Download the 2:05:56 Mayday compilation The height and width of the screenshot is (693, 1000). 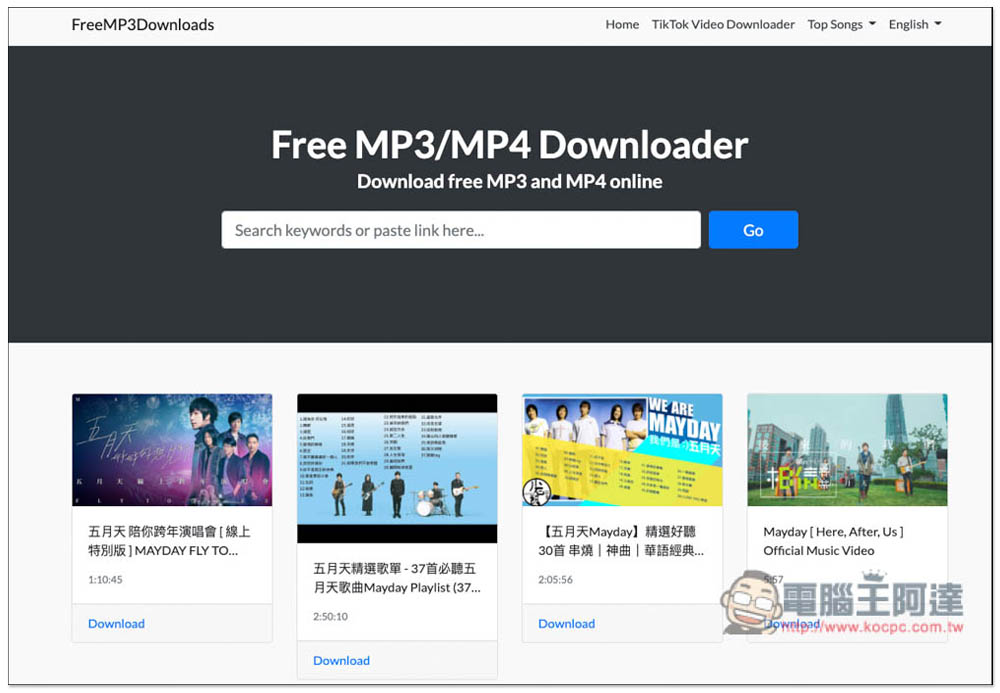tap(566, 623)
